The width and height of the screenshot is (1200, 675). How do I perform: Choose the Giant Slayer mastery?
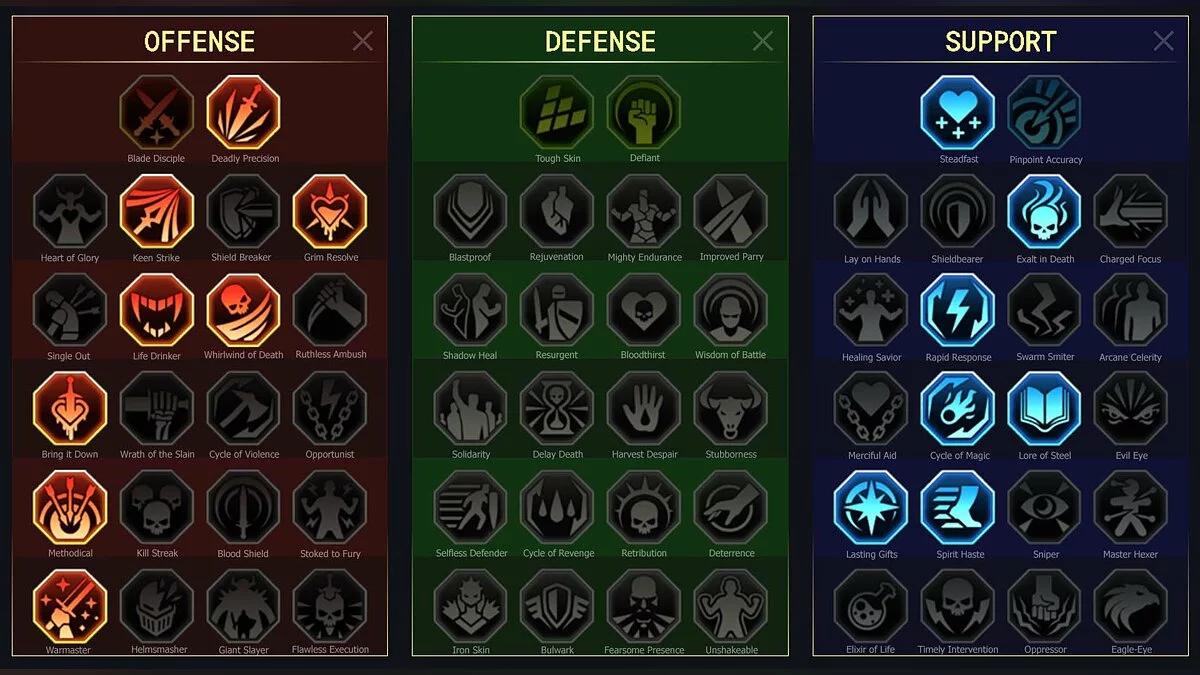click(x=243, y=605)
